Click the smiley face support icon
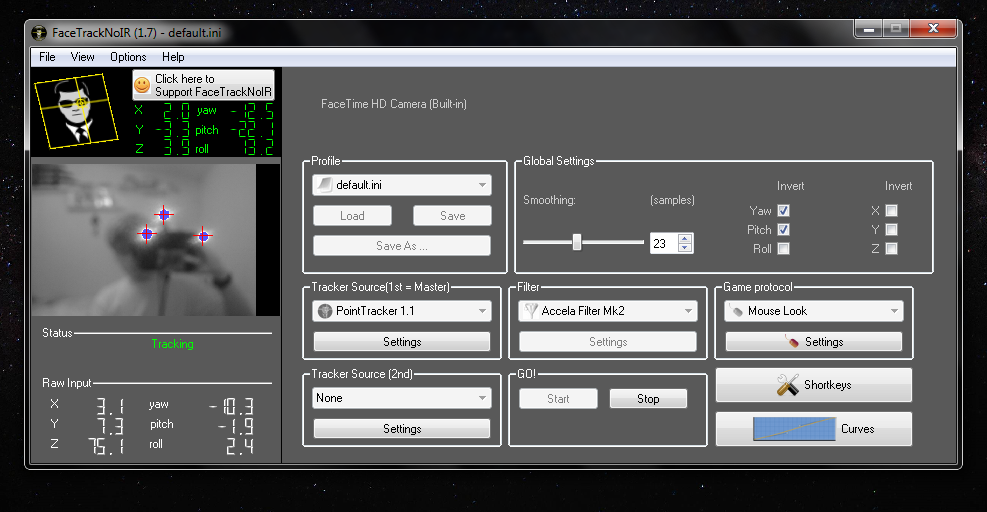The width and height of the screenshot is (987, 512). [x=143, y=86]
